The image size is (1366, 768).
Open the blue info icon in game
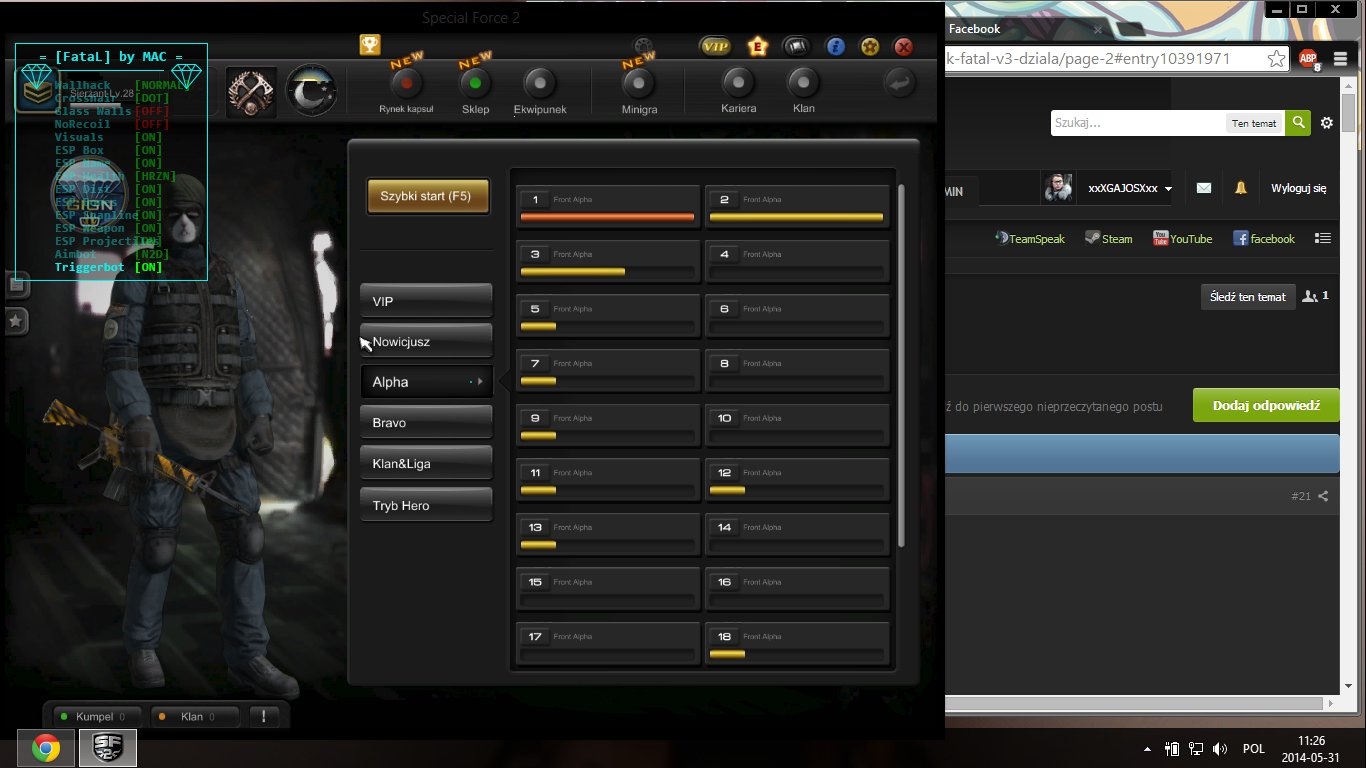835,46
